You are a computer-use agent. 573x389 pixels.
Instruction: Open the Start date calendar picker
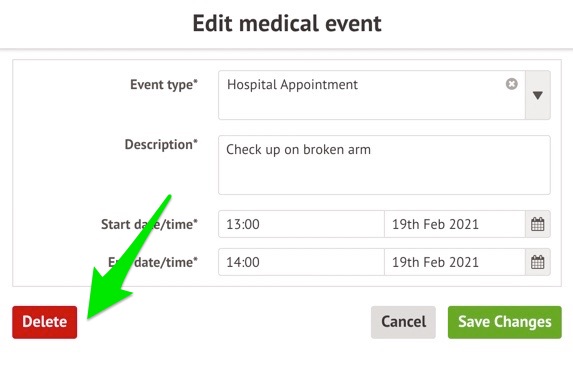(538, 224)
